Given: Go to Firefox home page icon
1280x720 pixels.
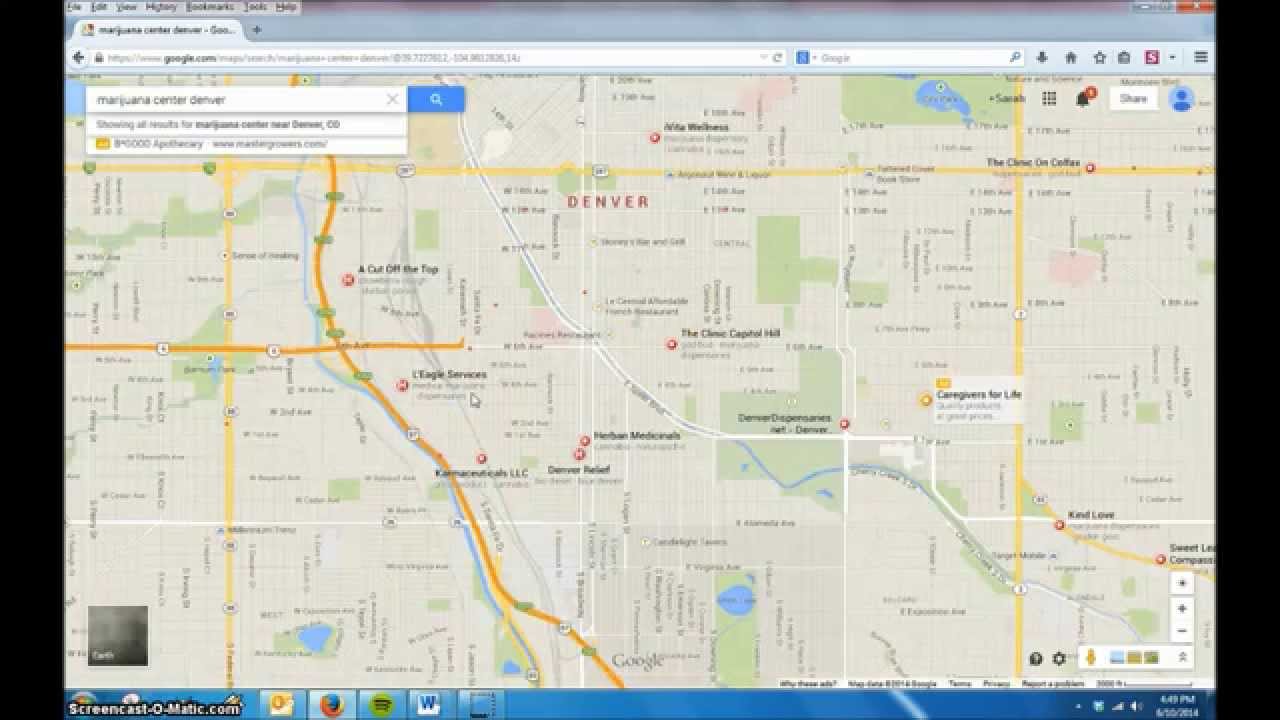Looking at the screenshot, I should [x=1071, y=58].
